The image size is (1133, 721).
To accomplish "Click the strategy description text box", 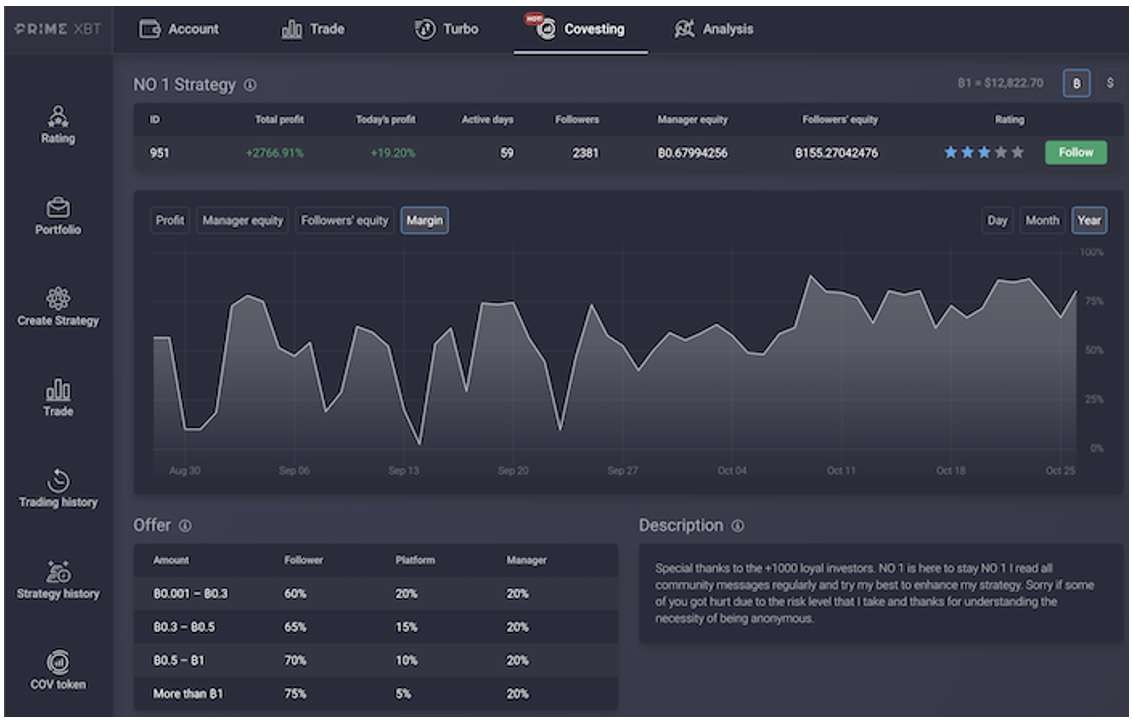I will tap(880, 593).
